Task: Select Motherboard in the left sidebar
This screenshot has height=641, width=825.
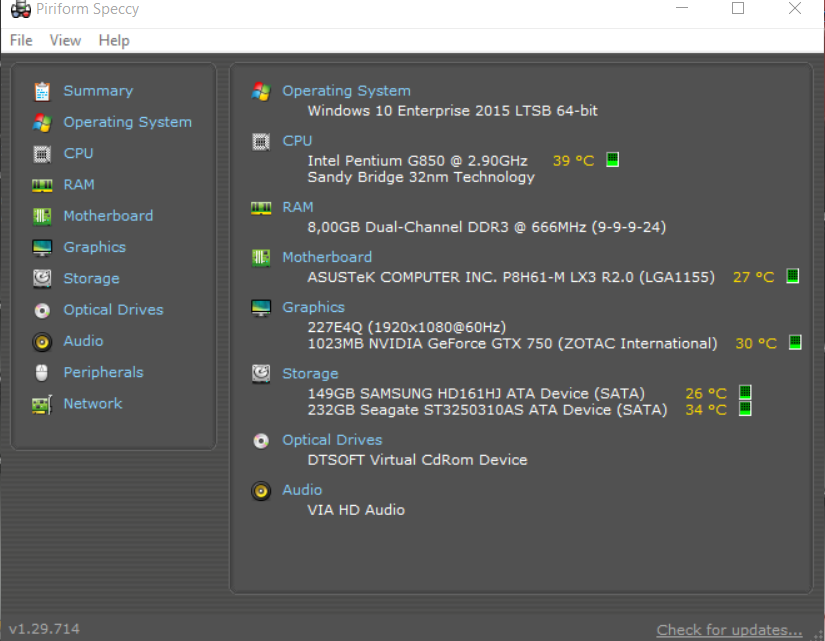Action: tap(108, 216)
